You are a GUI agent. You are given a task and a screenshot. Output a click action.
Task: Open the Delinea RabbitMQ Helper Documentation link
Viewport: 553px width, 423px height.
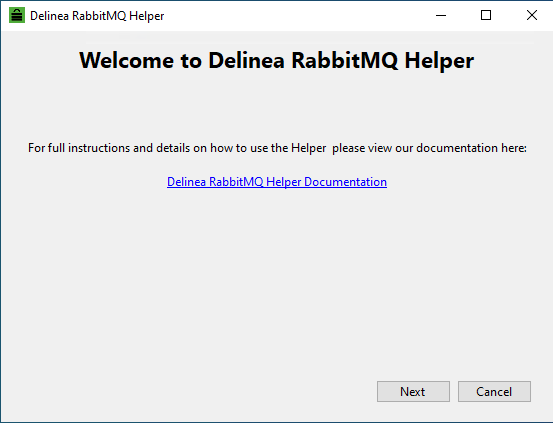(x=277, y=182)
